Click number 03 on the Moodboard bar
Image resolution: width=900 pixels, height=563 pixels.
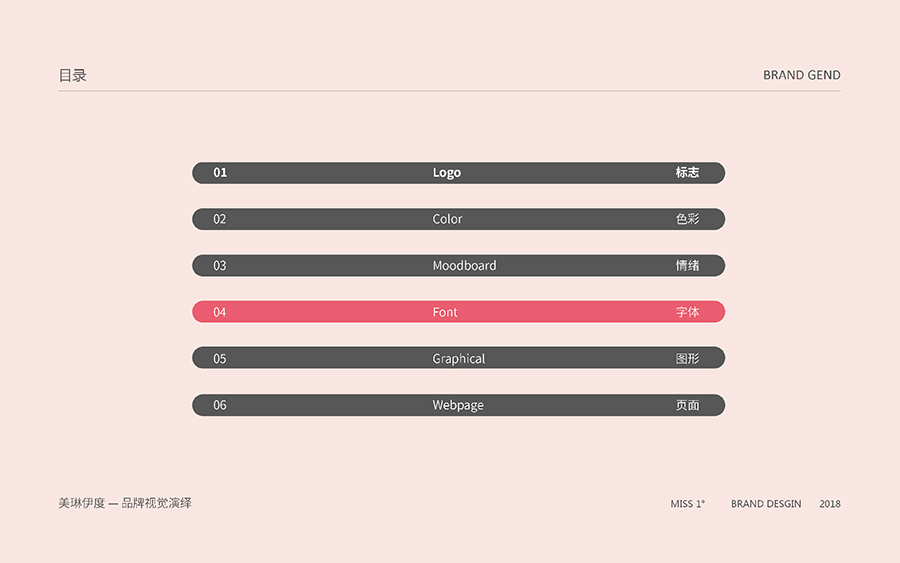tap(220, 266)
